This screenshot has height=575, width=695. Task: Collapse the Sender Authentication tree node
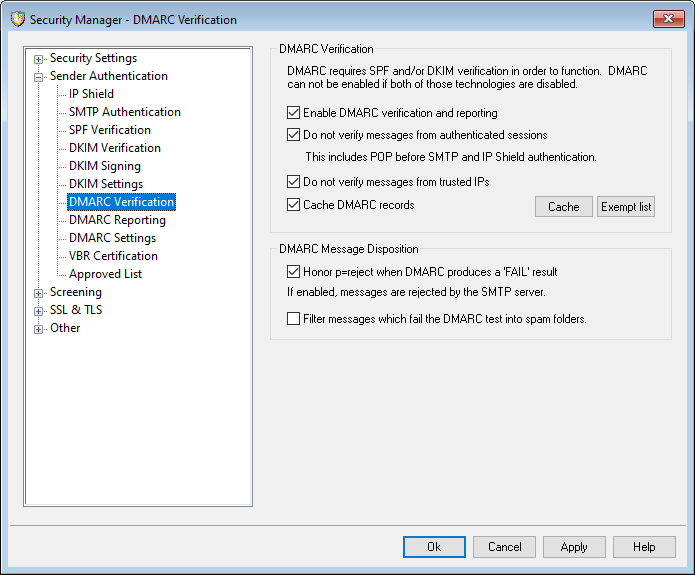tap(39, 76)
